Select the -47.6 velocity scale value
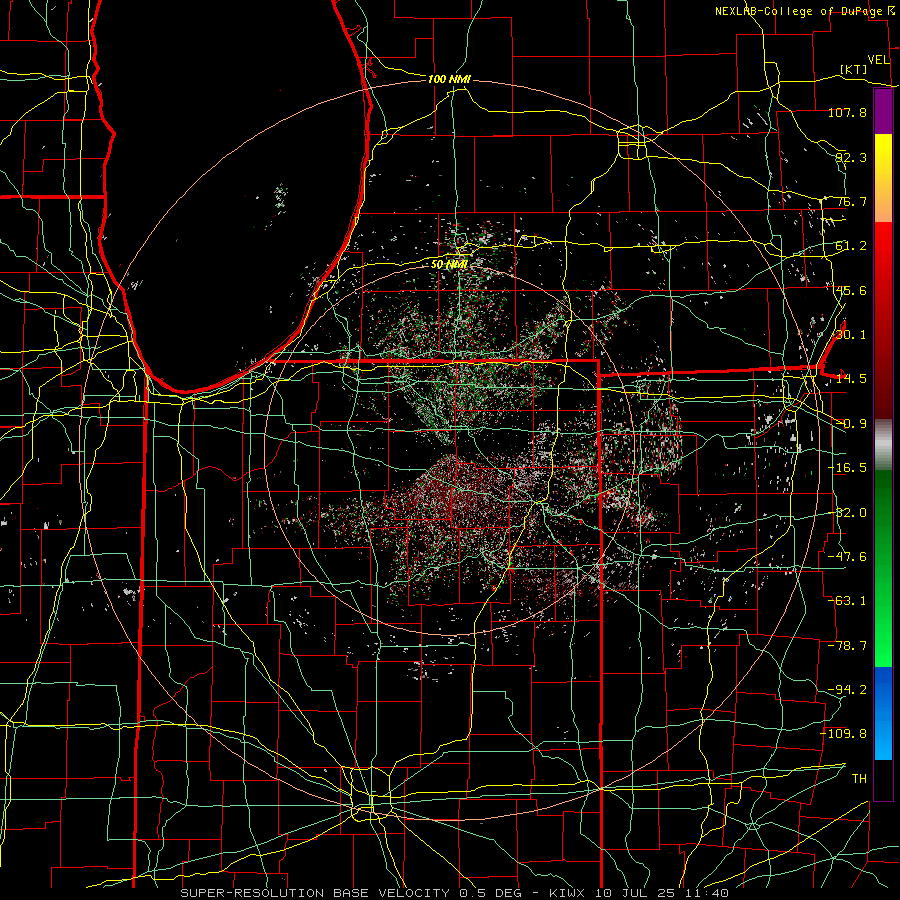Screen dimensions: 900x900 click(x=847, y=557)
